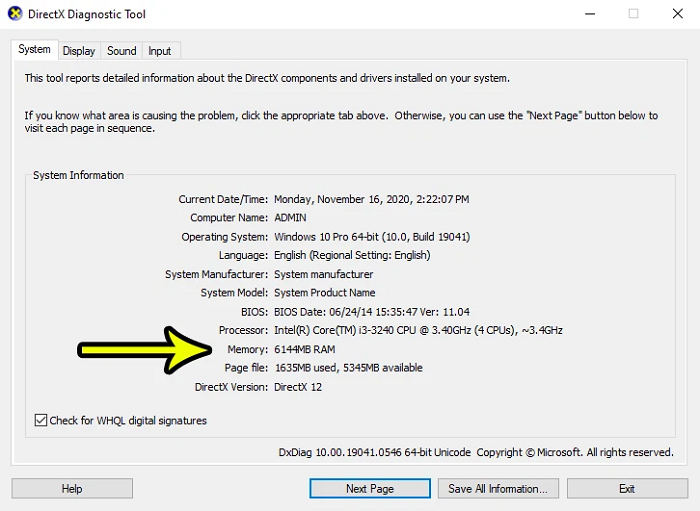The image size is (700, 511).
Task: Click the BIOS date value text
Action: [371, 312]
